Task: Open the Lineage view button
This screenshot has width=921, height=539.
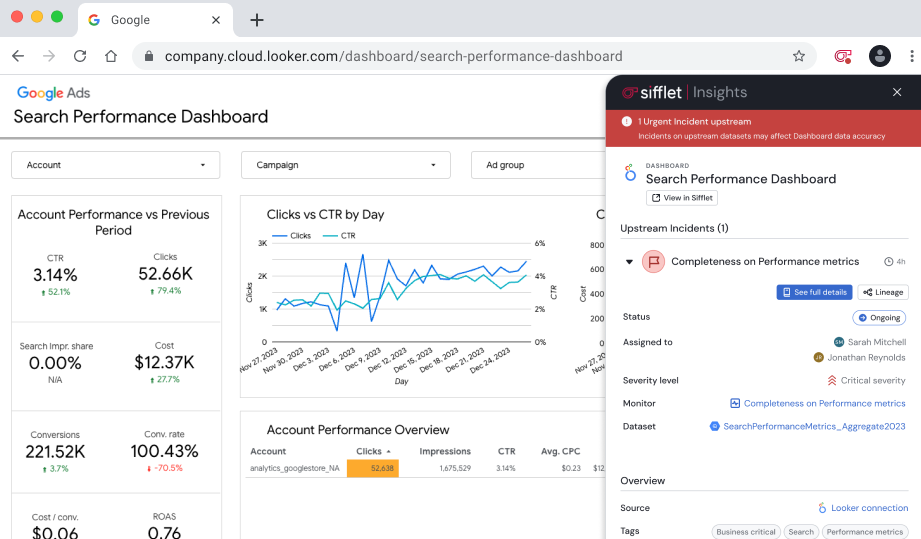Action: pos(882,292)
